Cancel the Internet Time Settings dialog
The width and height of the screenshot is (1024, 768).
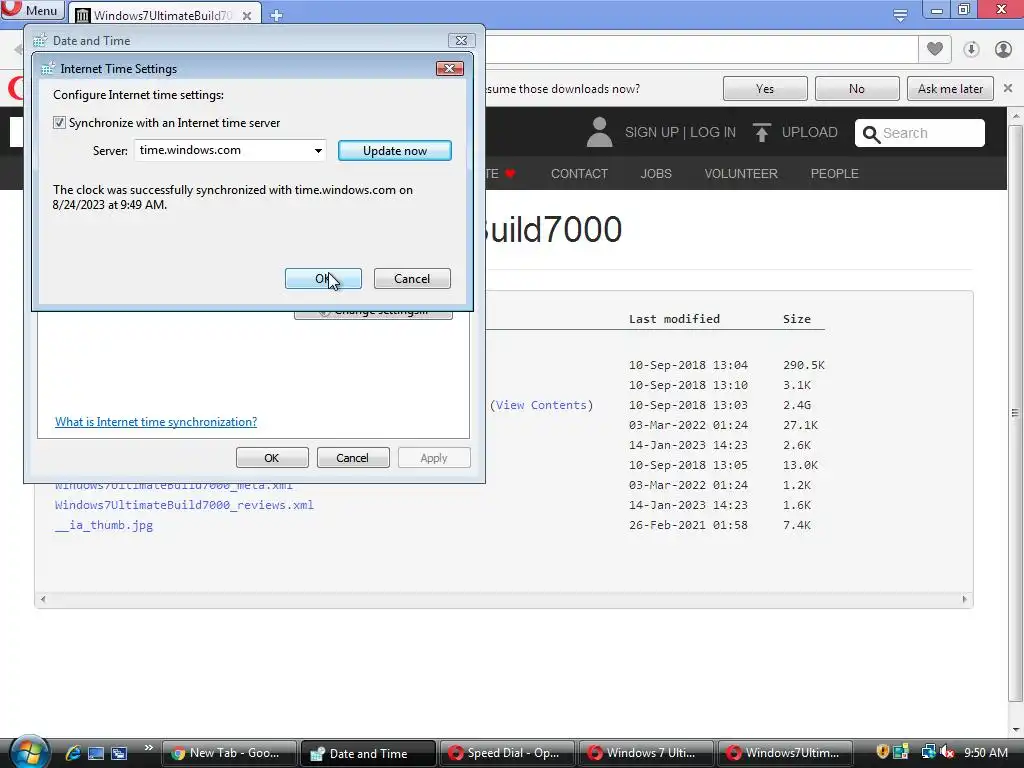[x=412, y=279]
